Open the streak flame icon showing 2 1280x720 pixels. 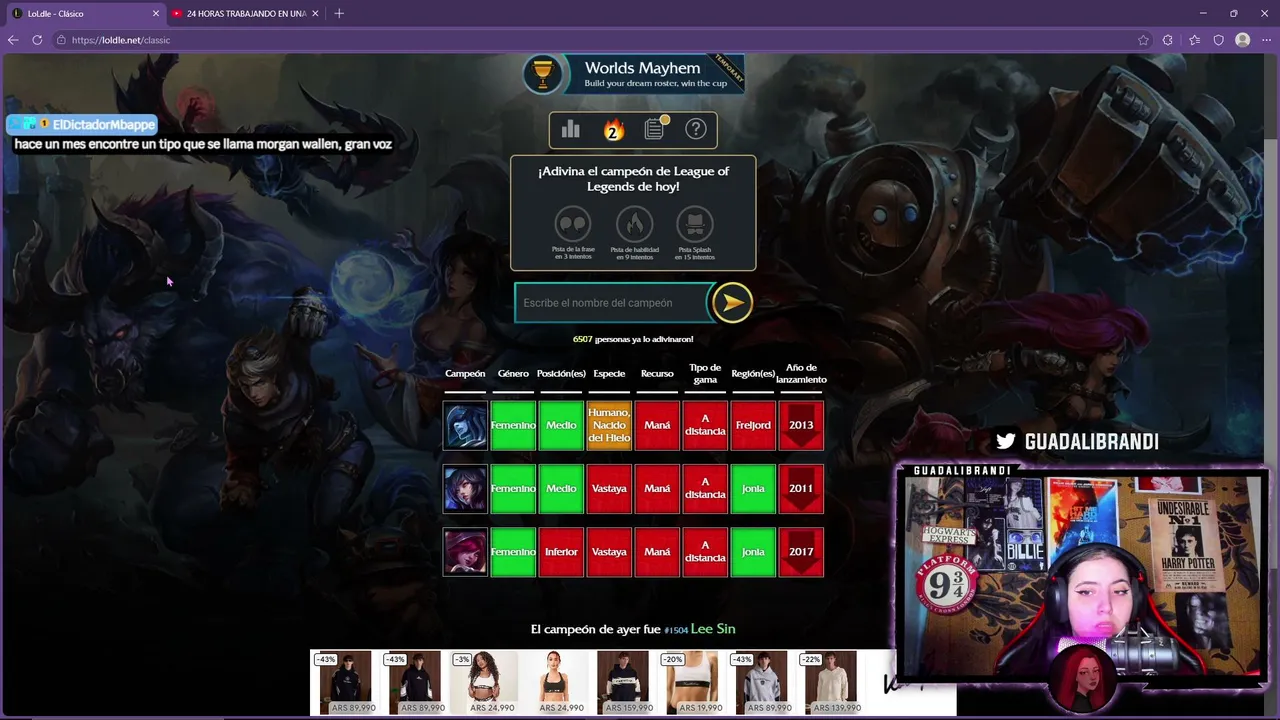[613, 130]
